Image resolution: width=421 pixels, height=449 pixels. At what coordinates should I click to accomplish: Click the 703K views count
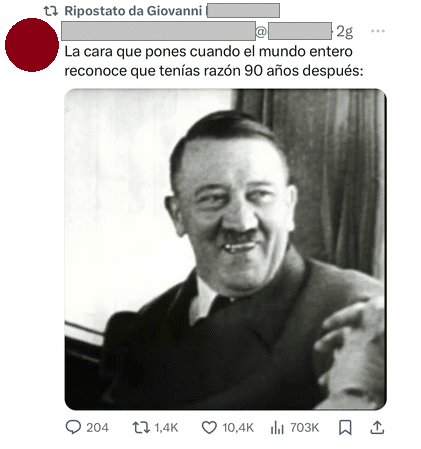tap(305, 427)
